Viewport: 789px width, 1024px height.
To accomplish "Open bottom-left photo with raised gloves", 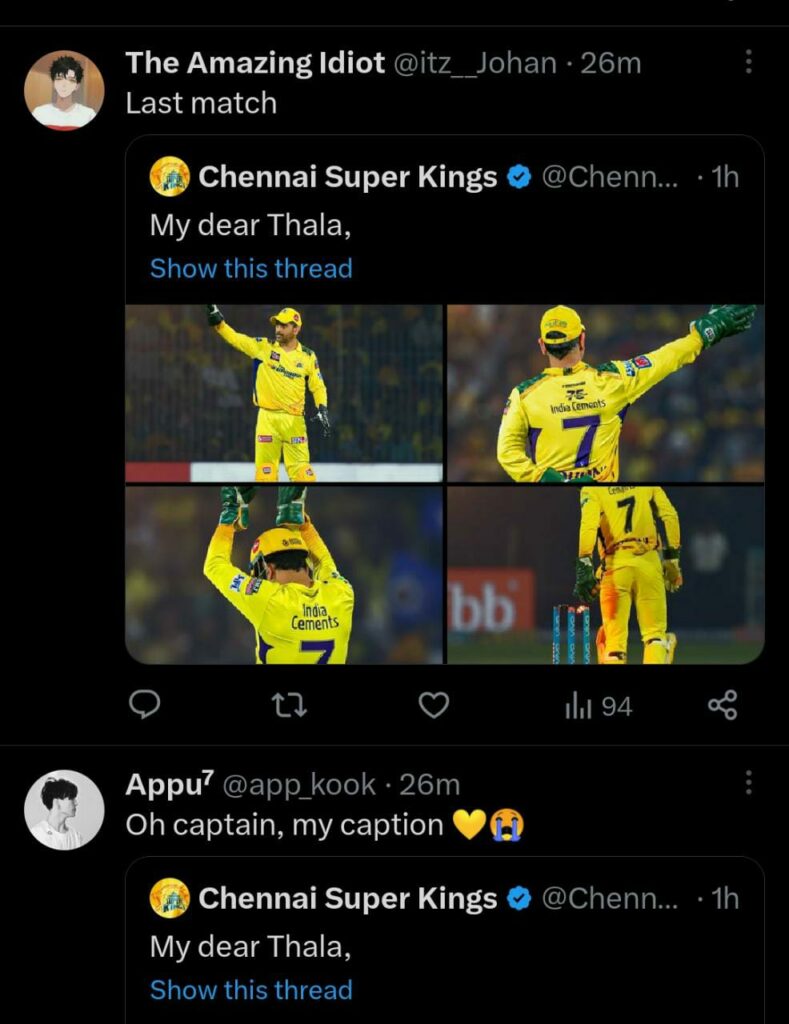I will click(x=284, y=575).
